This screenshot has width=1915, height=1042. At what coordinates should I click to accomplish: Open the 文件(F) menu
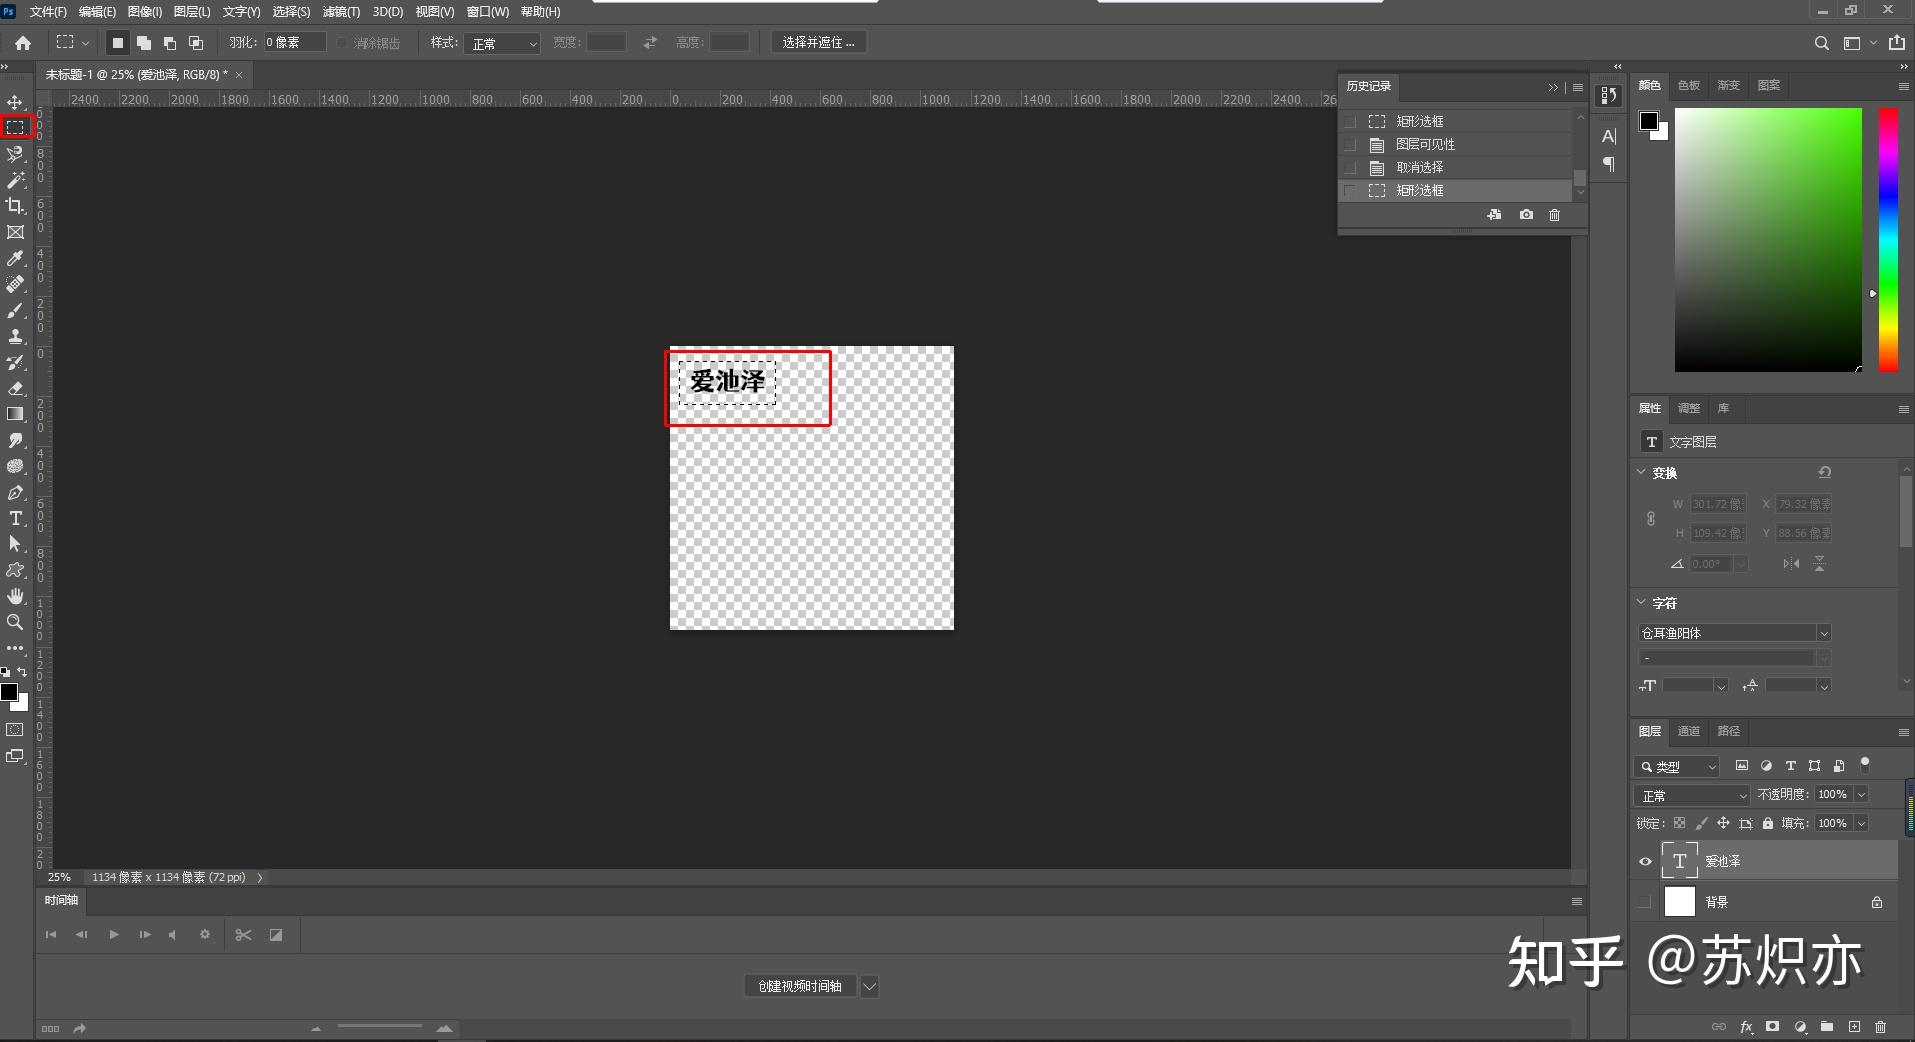coord(48,12)
